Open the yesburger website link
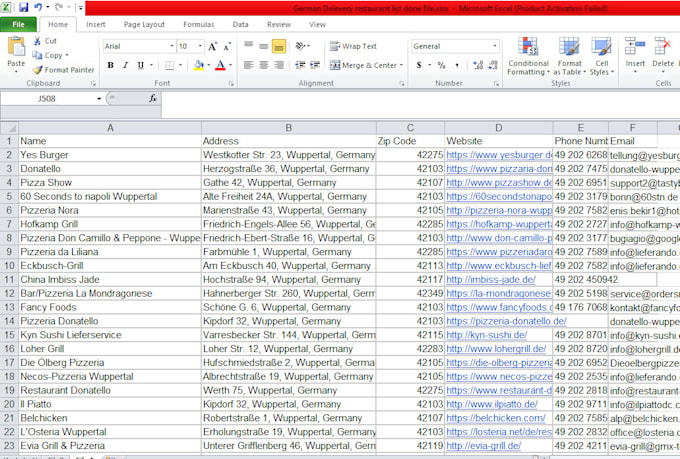Viewport: 680px width, 459px height. [x=499, y=155]
